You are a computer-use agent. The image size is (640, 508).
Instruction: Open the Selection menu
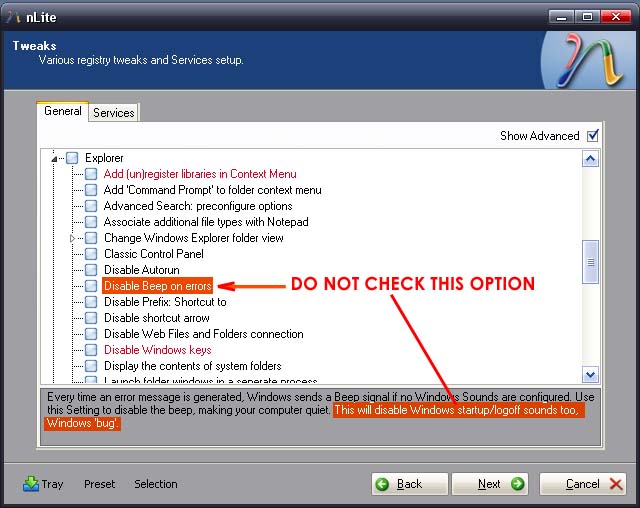[x=156, y=484]
